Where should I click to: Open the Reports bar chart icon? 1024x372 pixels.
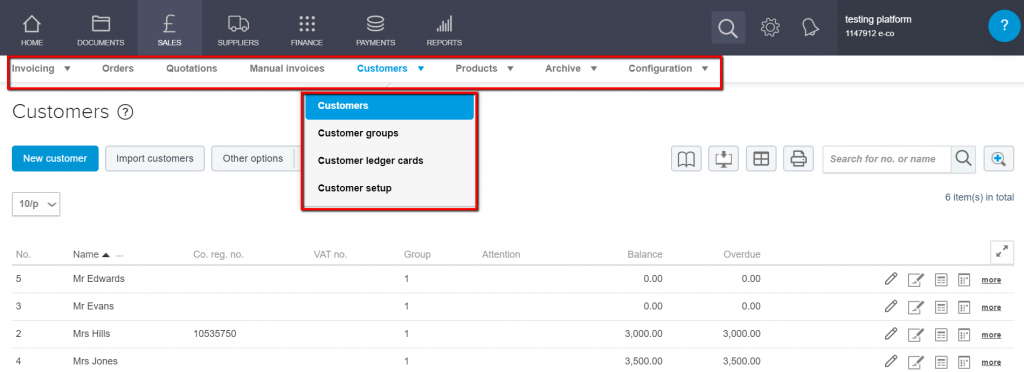pyautogui.click(x=444, y=25)
